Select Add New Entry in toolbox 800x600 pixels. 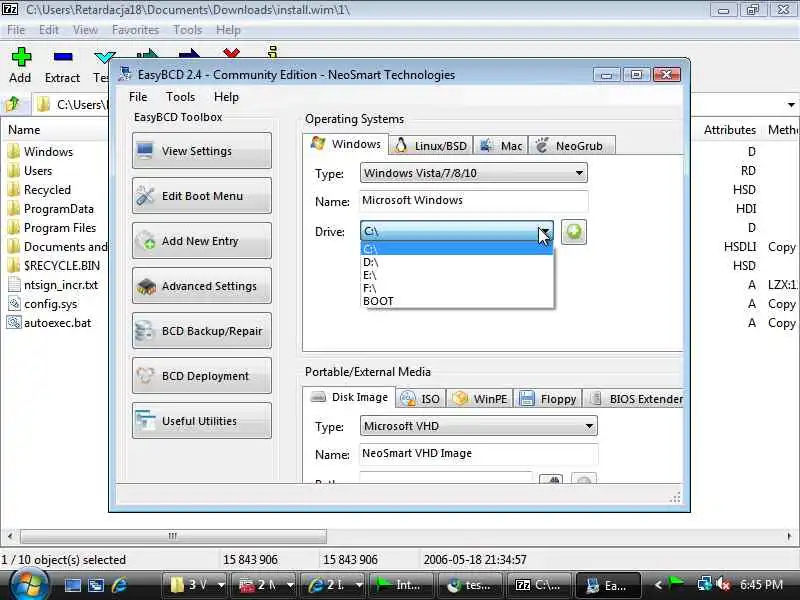[x=202, y=241]
